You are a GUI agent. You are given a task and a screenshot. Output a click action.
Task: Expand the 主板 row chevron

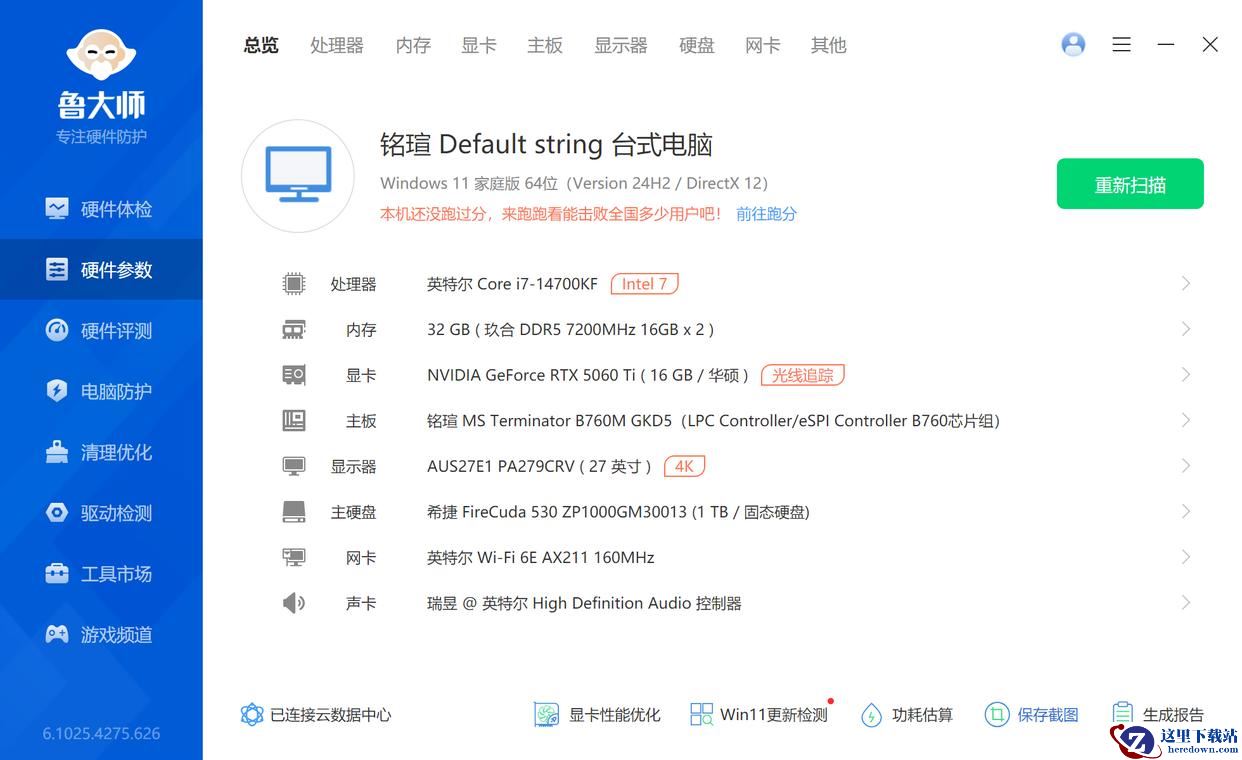coord(1186,421)
